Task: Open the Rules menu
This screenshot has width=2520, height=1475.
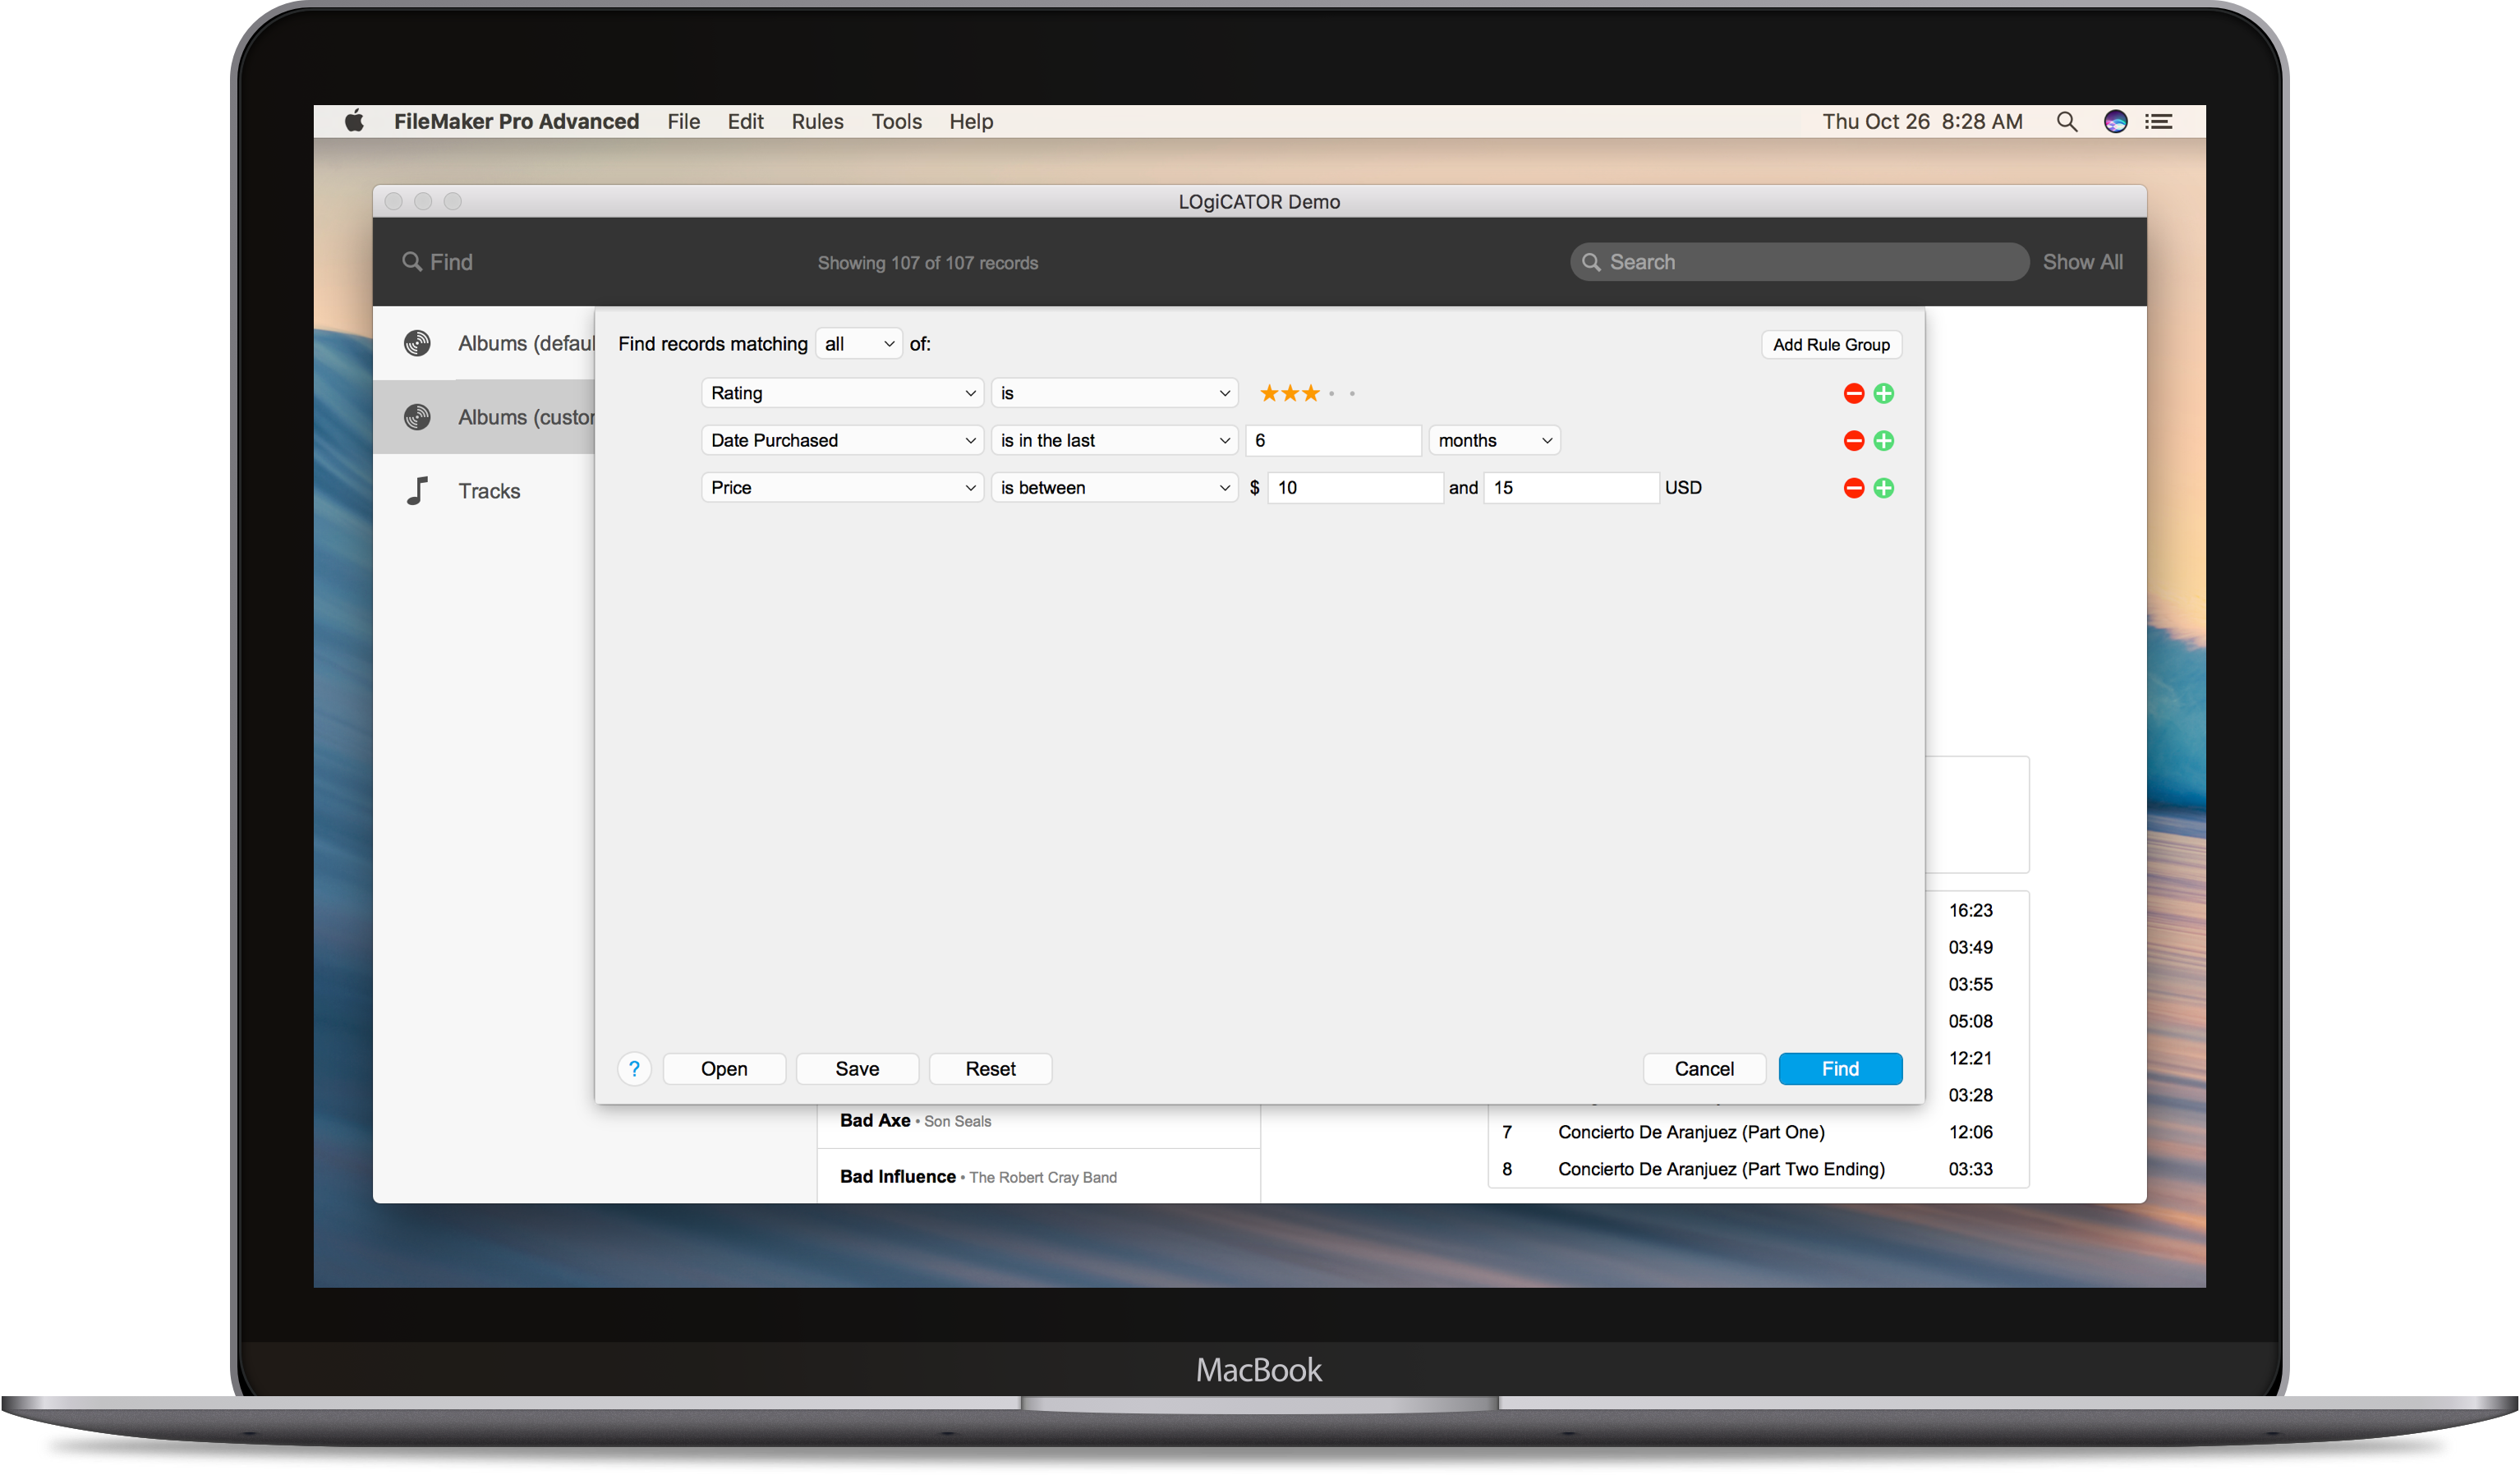Action: (x=817, y=121)
